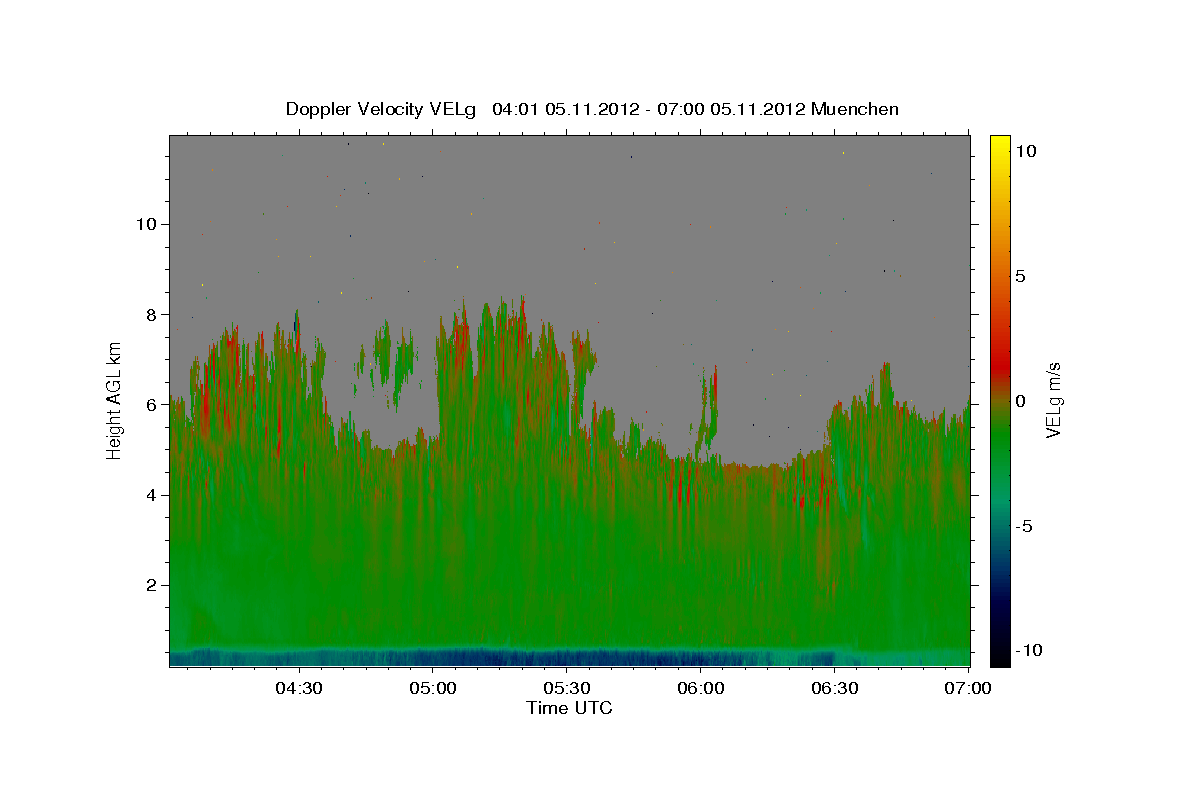Click the colorbar label '-5'
Image resolution: width=1200 pixels, height=800 pixels.
(x=1024, y=526)
